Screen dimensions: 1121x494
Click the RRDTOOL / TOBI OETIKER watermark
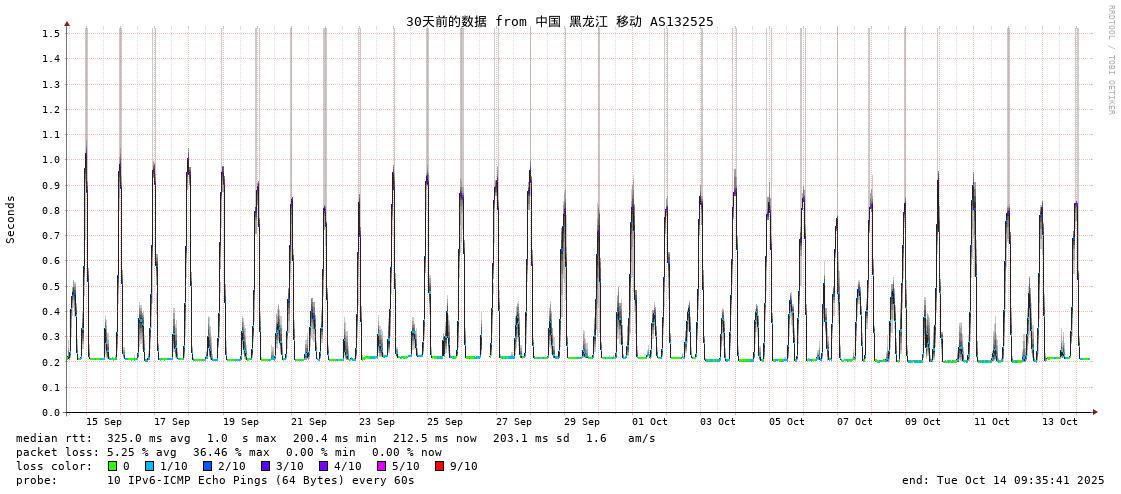1110,60
